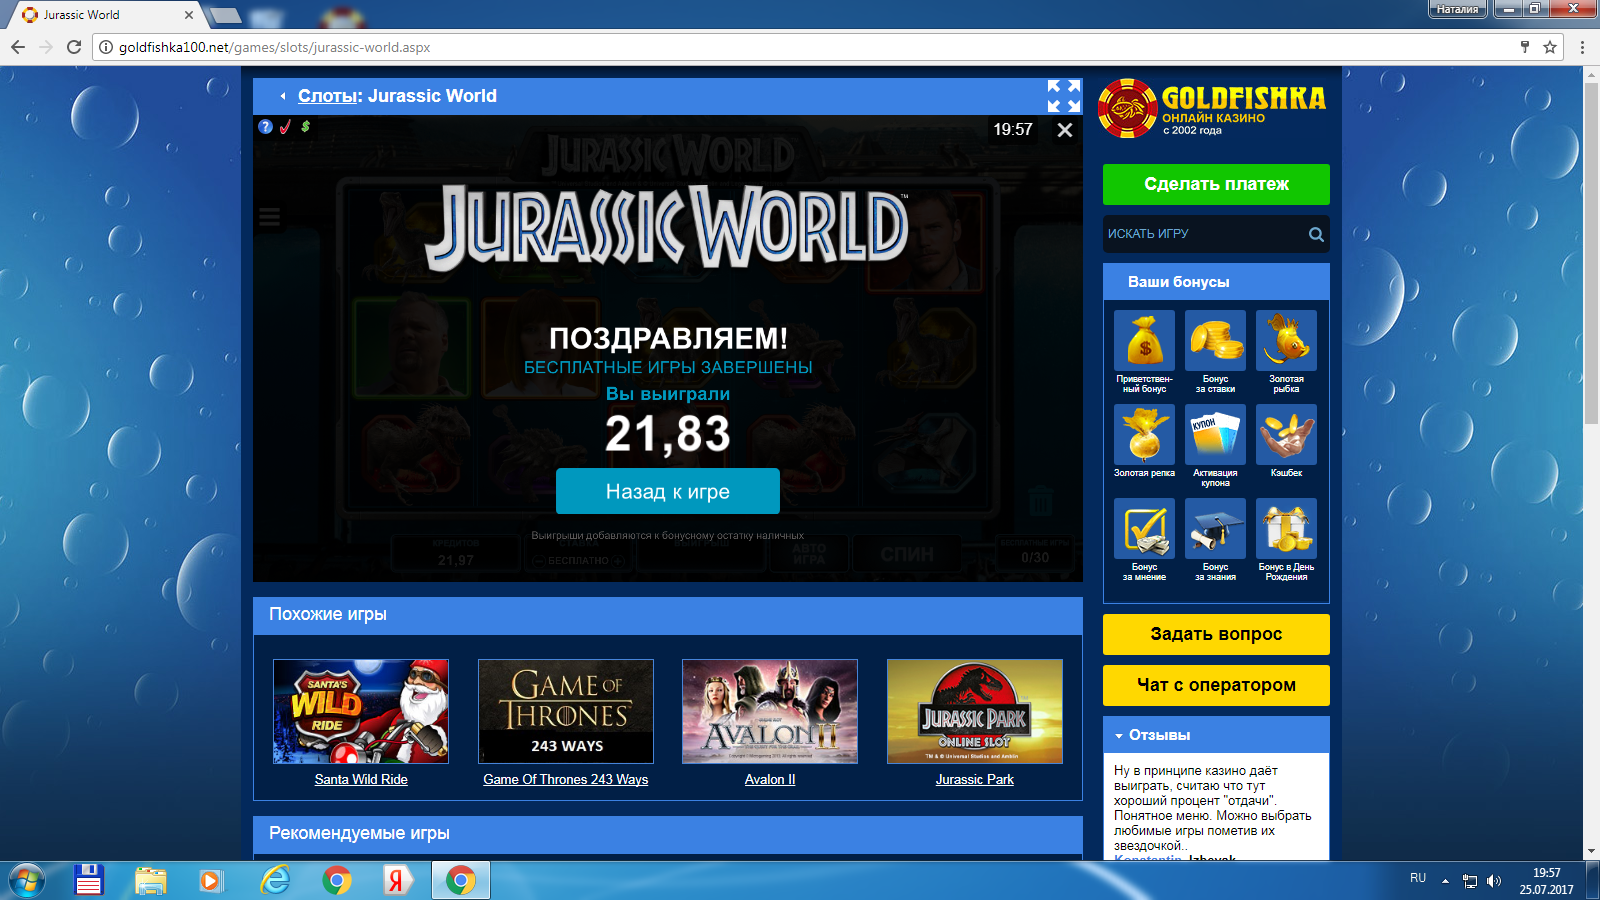Close the Jurassic World browser tab
This screenshot has height=900, width=1600.
tap(189, 15)
